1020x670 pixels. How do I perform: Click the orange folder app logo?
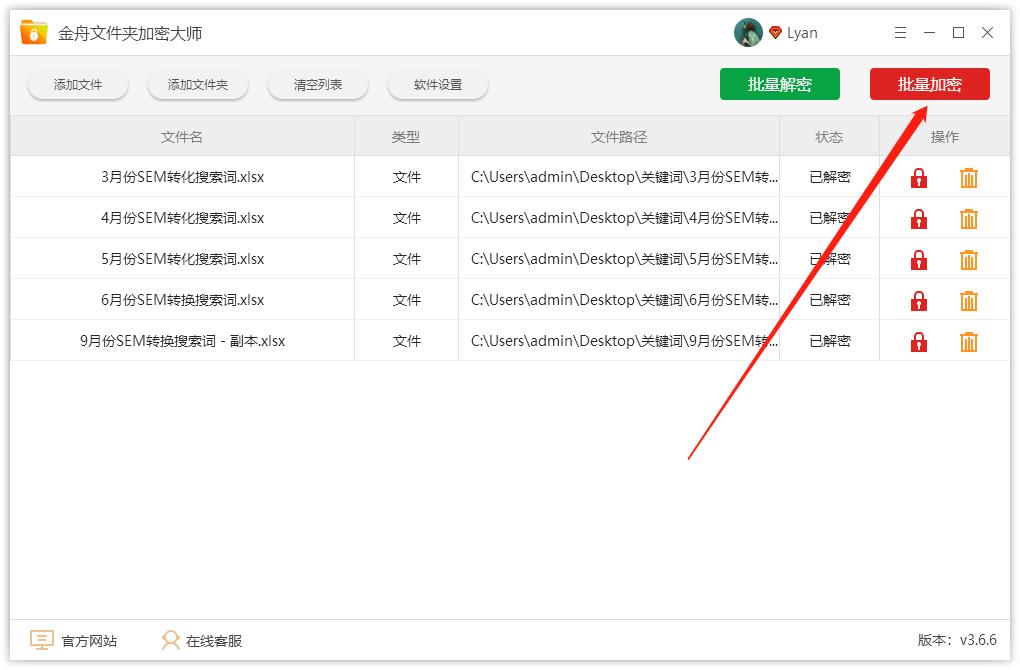[x=33, y=31]
